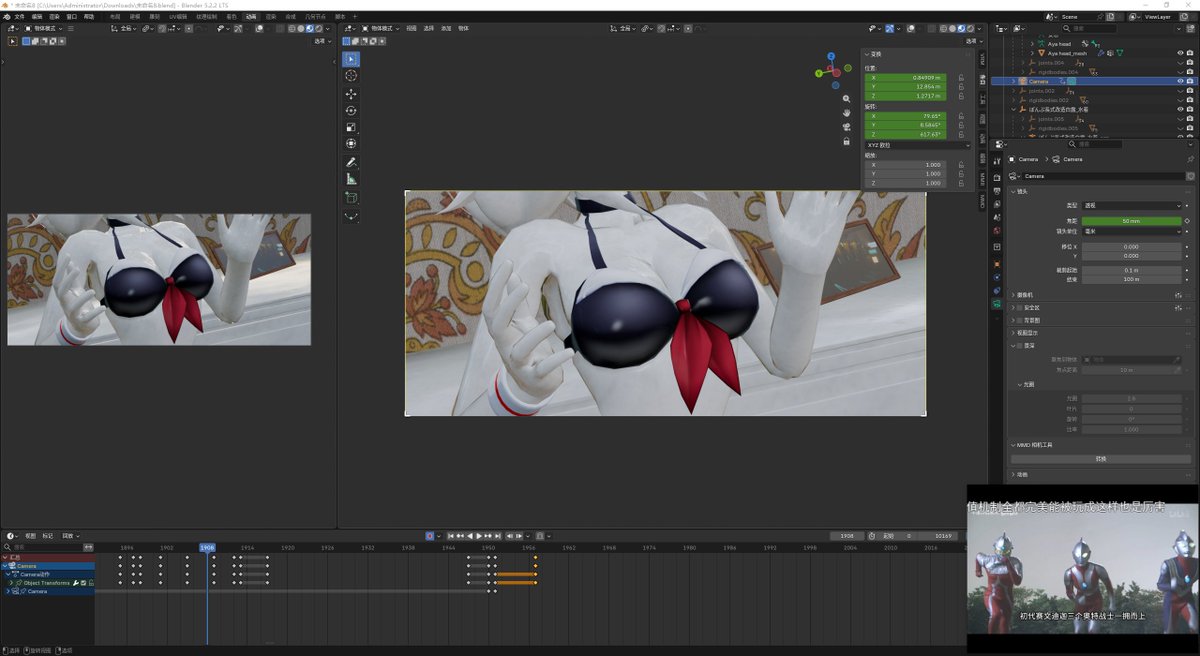Viewport: 1200px width, 656px height.
Task: Pick the Annotate pencil tool
Action: point(351,162)
